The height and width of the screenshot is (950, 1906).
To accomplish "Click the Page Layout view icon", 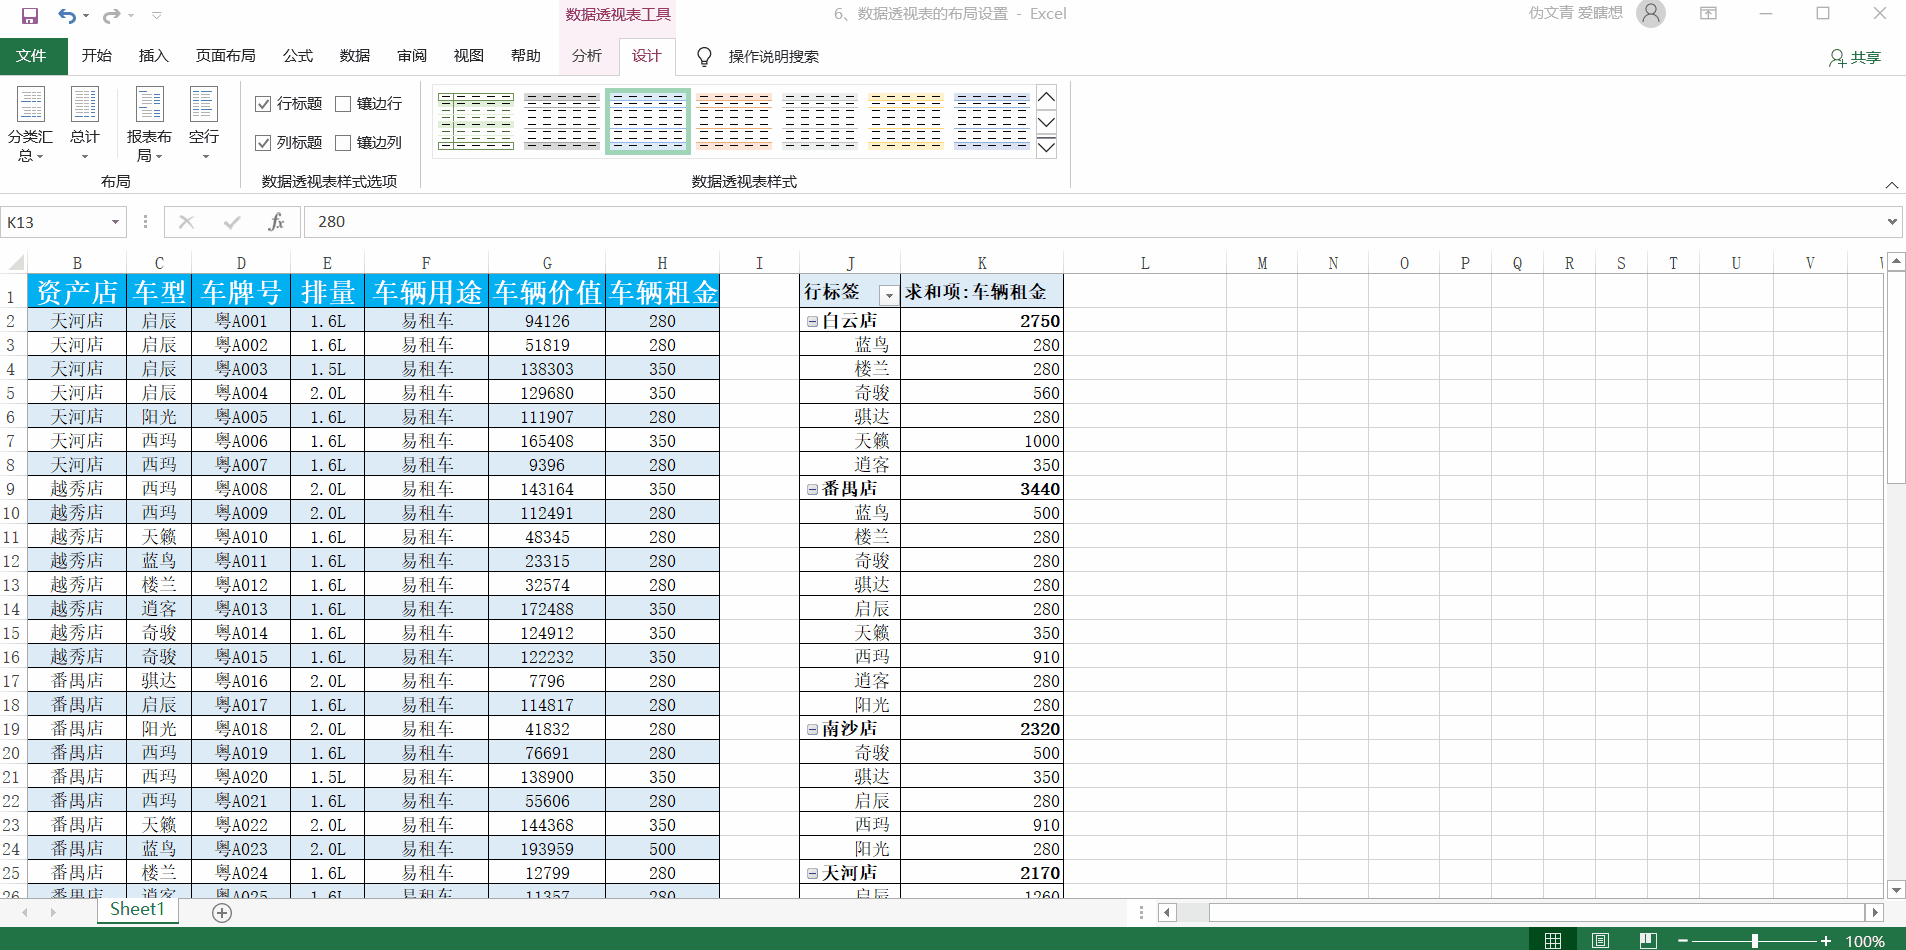I will [x=1600, y=940].
